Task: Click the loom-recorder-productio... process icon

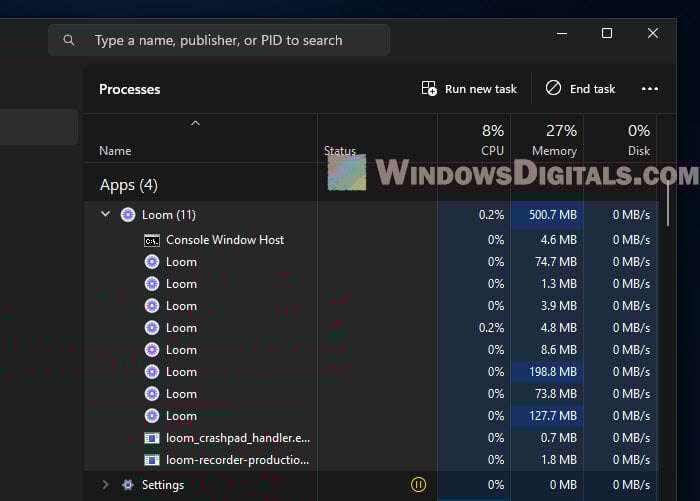Action: [152, 460]
